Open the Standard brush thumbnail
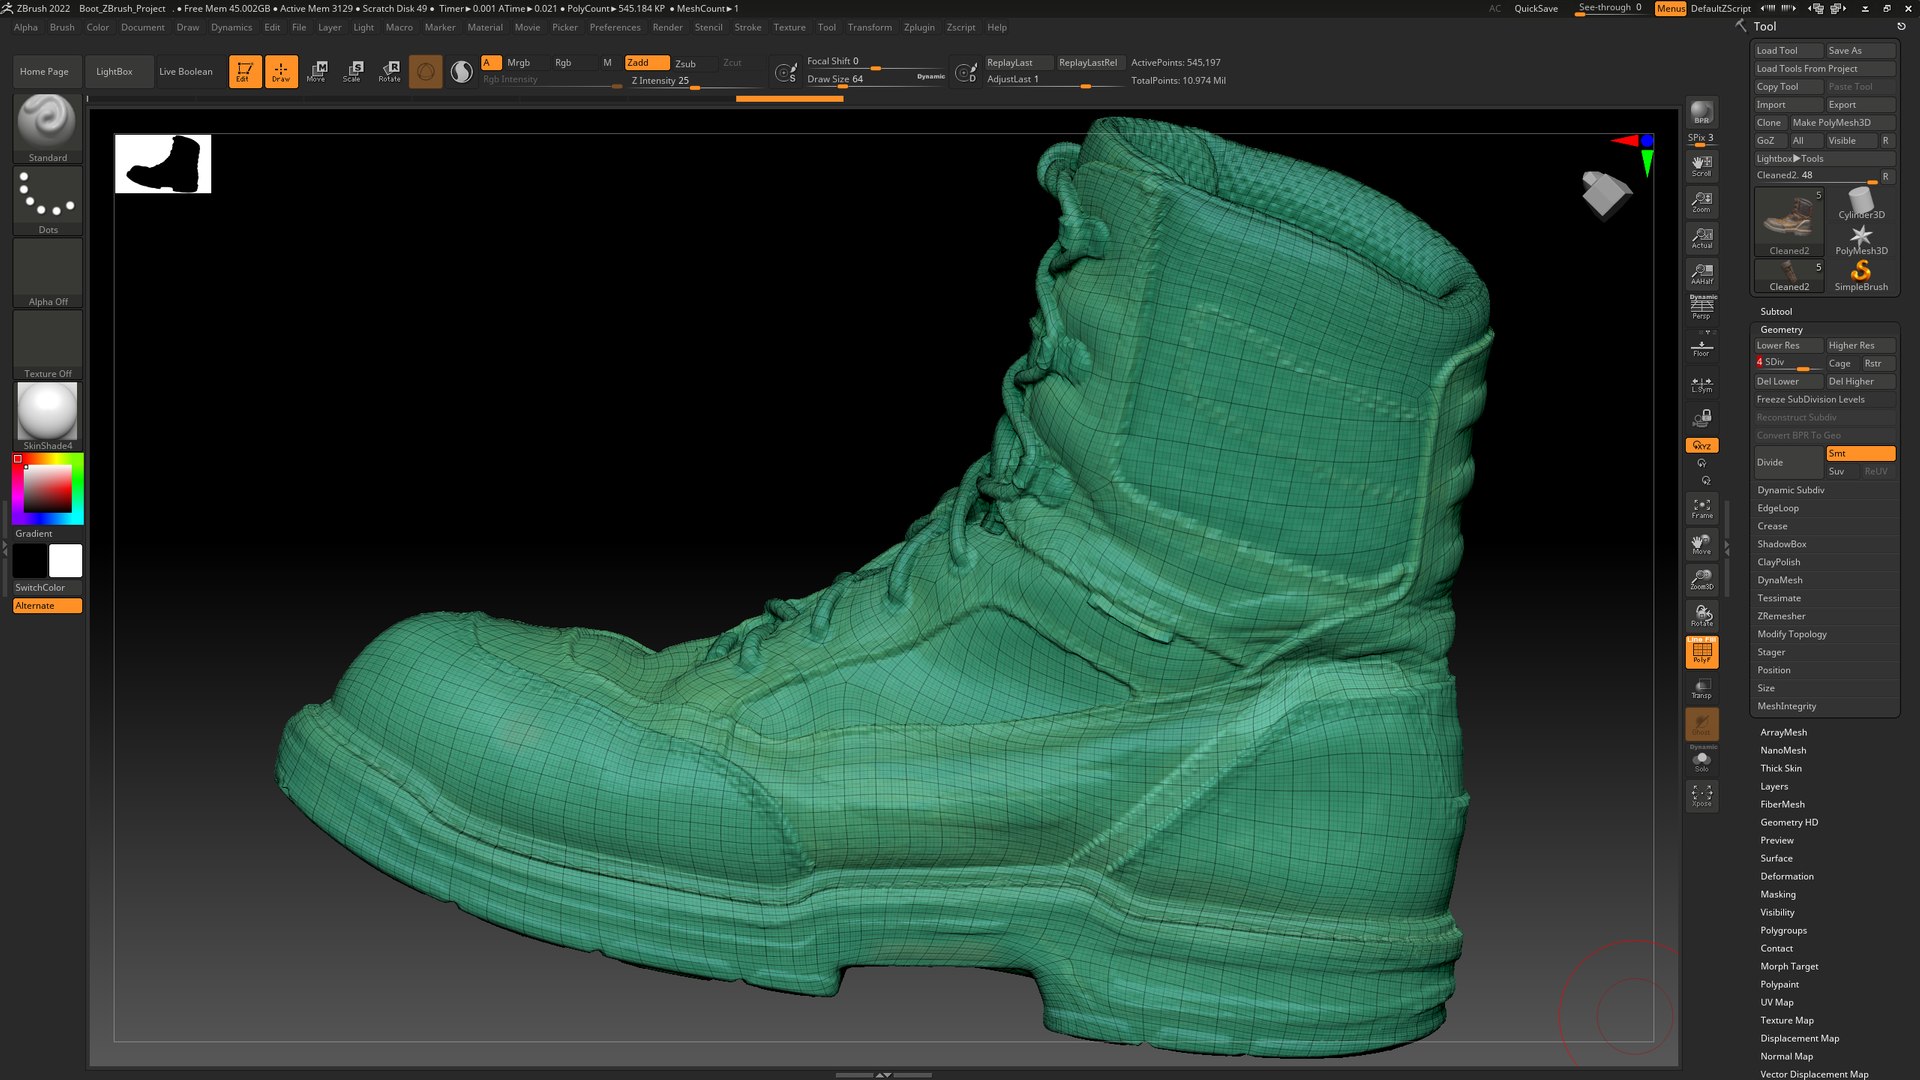The height and width of the screenshot is (1080, 1920). [x=47, y=128]
